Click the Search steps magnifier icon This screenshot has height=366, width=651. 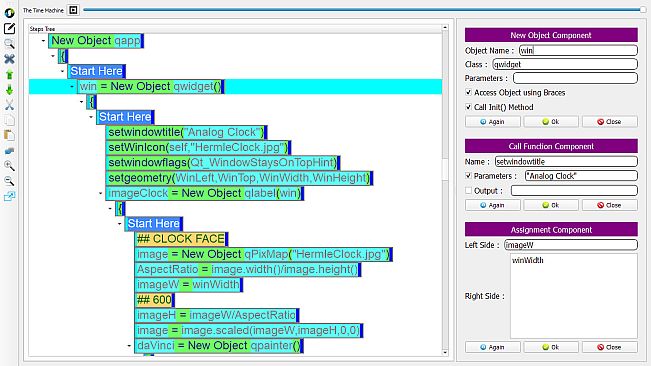pos(9,44)
